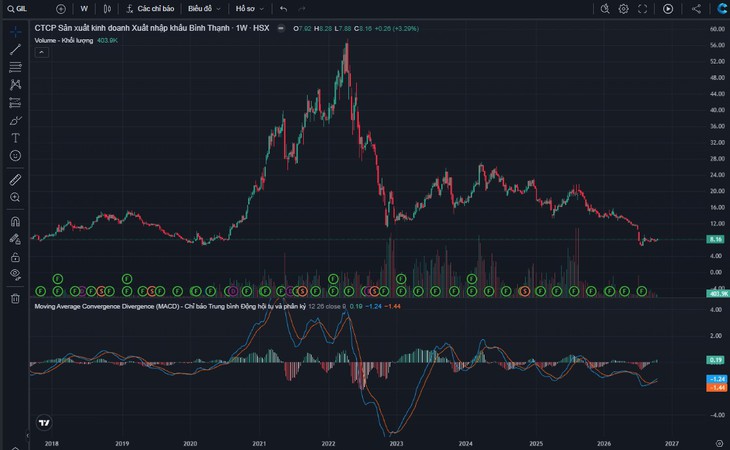Click the TradingView logo badge
The height and width of the screenshot is (450, 730).
click(x=44, y=423)
